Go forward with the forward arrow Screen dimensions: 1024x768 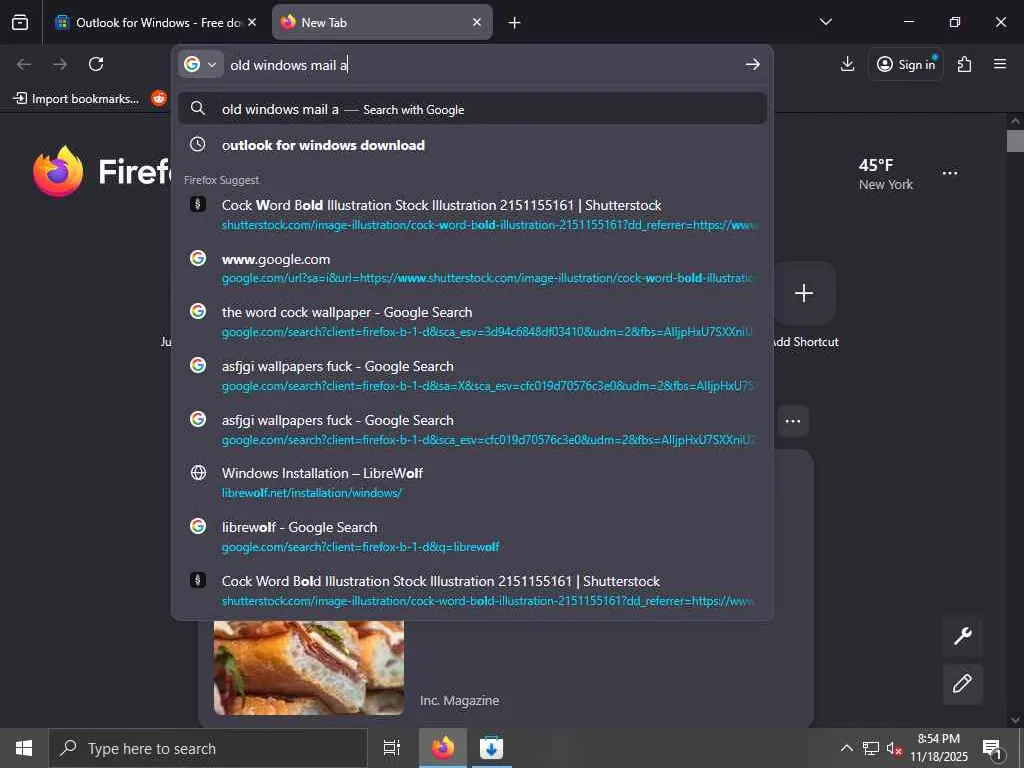[x=60, y=64]
